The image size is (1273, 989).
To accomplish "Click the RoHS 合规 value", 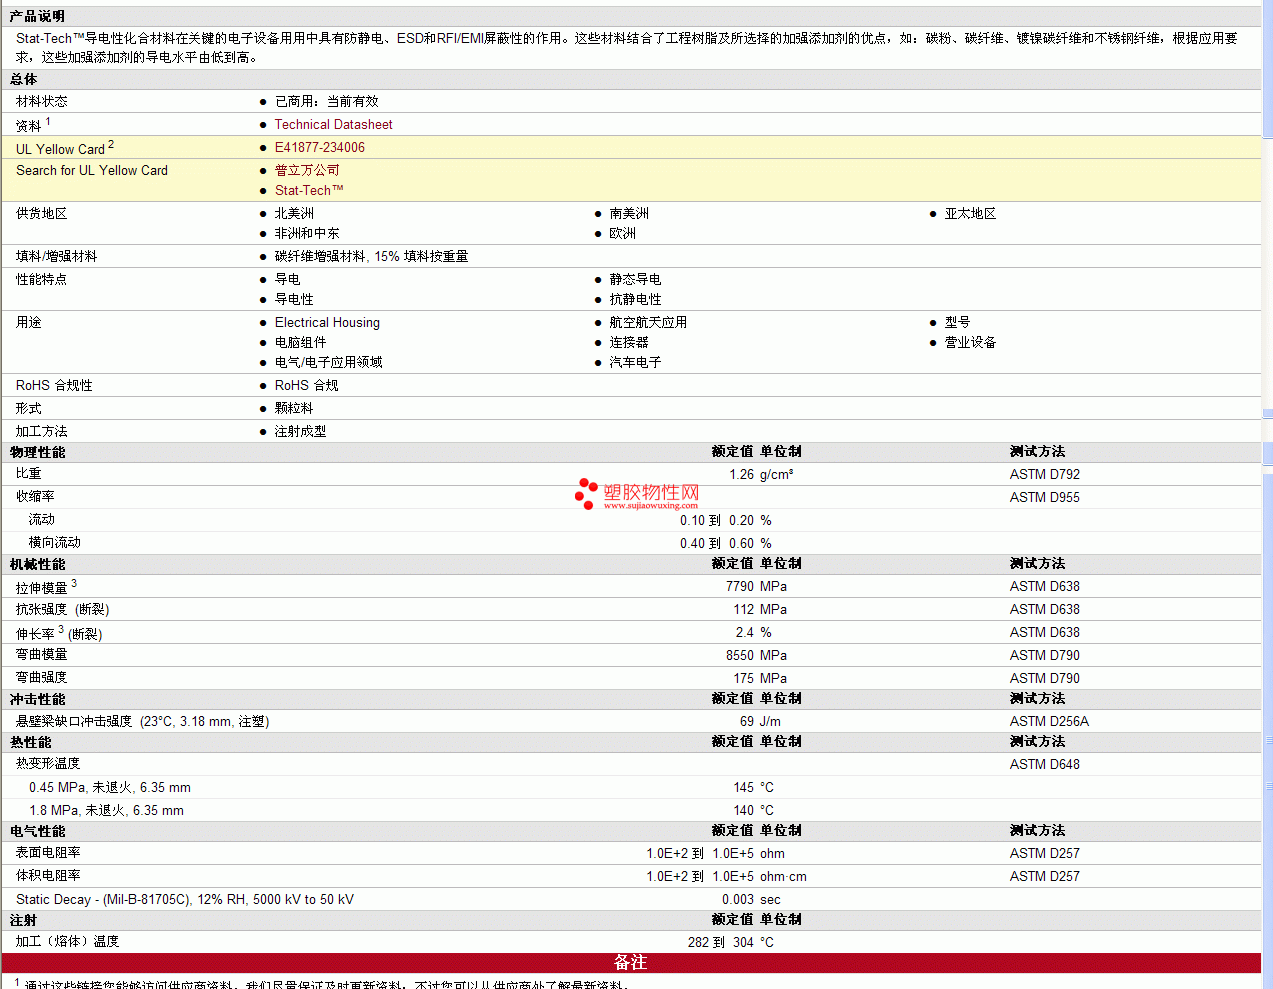I will click(x=306, y=385).
